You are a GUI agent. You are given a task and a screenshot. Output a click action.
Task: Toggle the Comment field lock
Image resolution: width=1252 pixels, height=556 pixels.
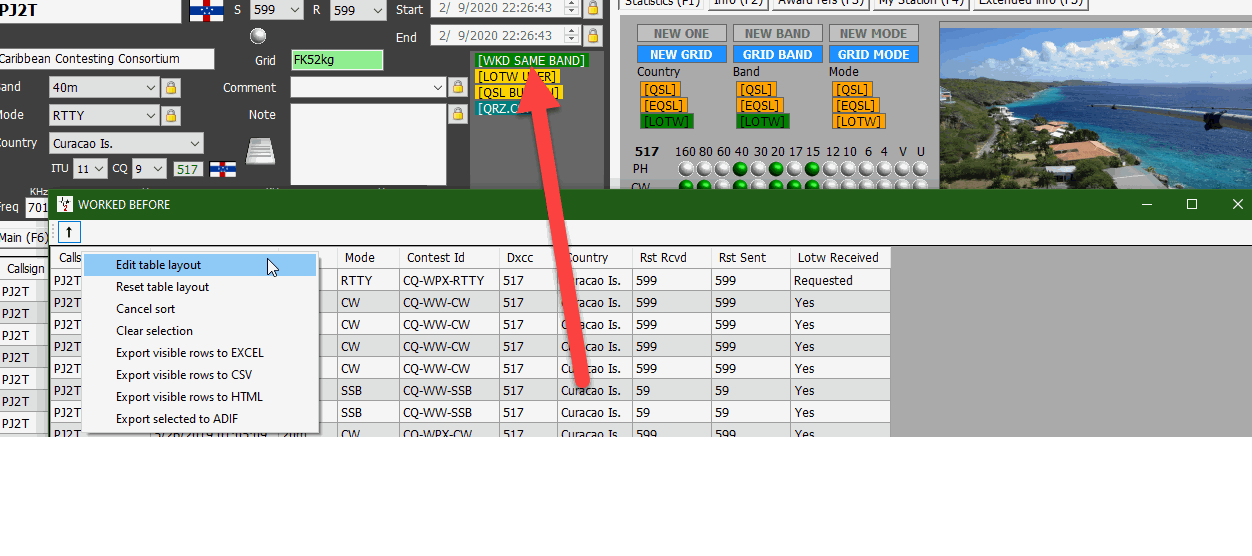point(458,88)
